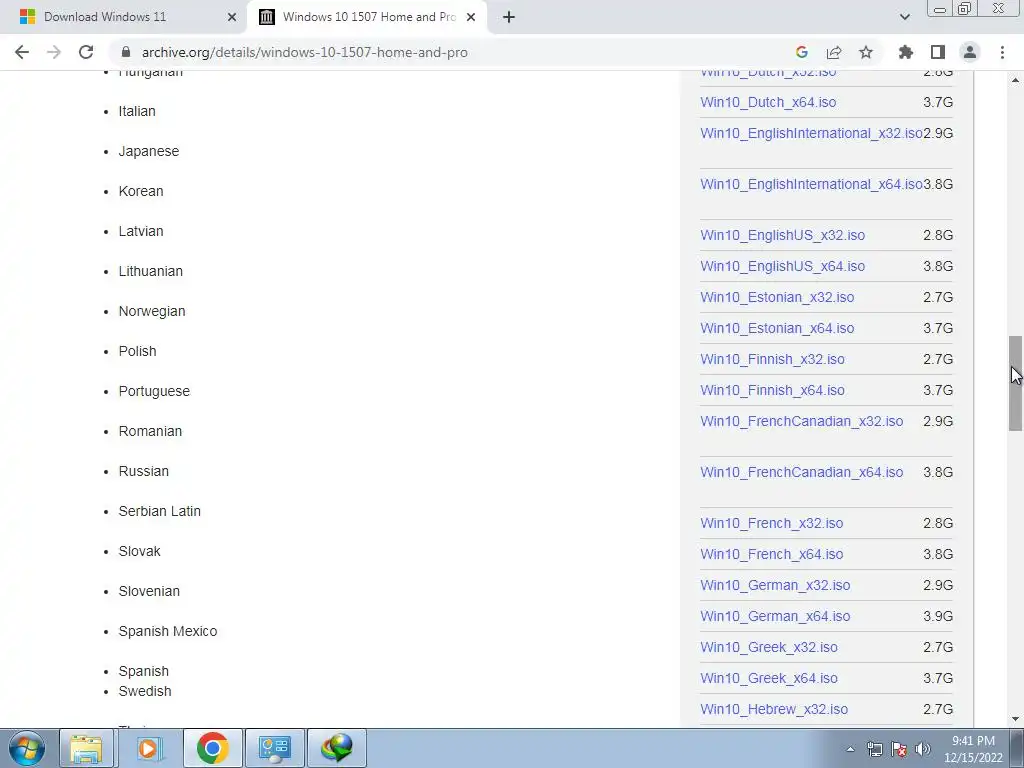Screen dimensions: 1024x768
Task: Click the Italian list item
Action: point(137,111)
